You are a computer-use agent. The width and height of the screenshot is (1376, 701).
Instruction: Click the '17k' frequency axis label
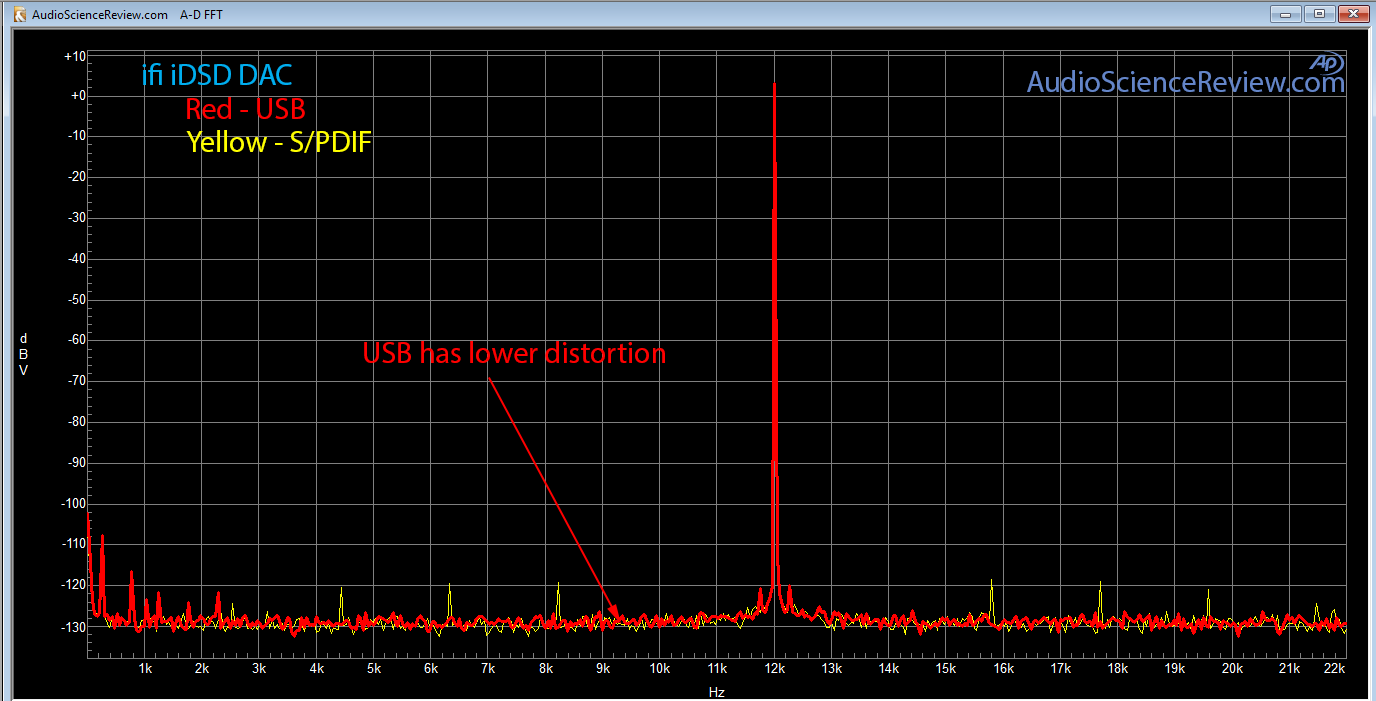point(1061,668)
